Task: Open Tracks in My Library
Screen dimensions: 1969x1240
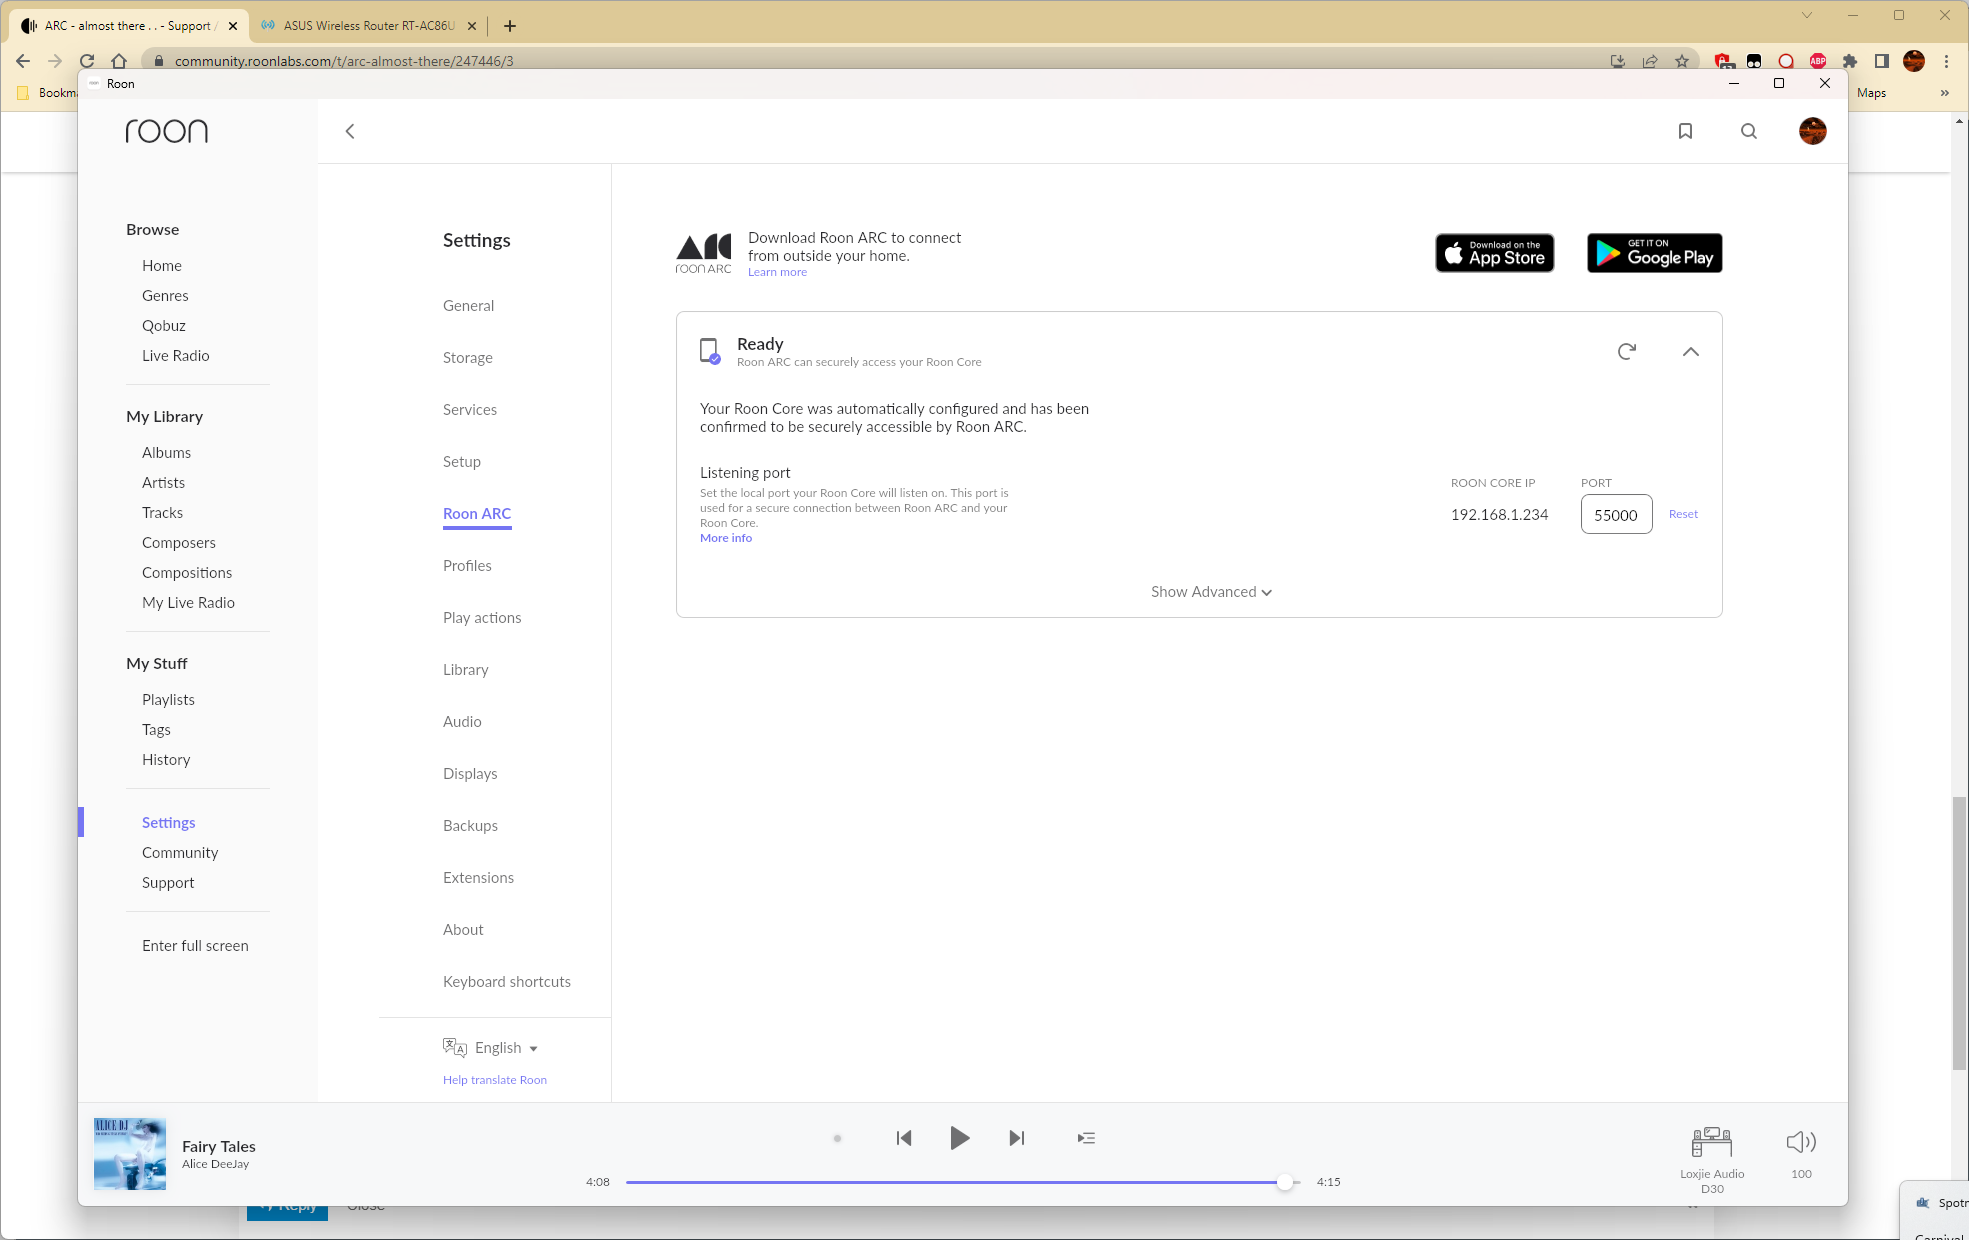Action: point(162,513)
